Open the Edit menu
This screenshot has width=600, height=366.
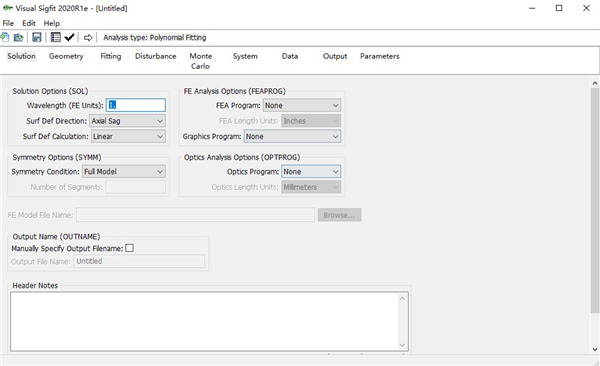coord(29,23)
